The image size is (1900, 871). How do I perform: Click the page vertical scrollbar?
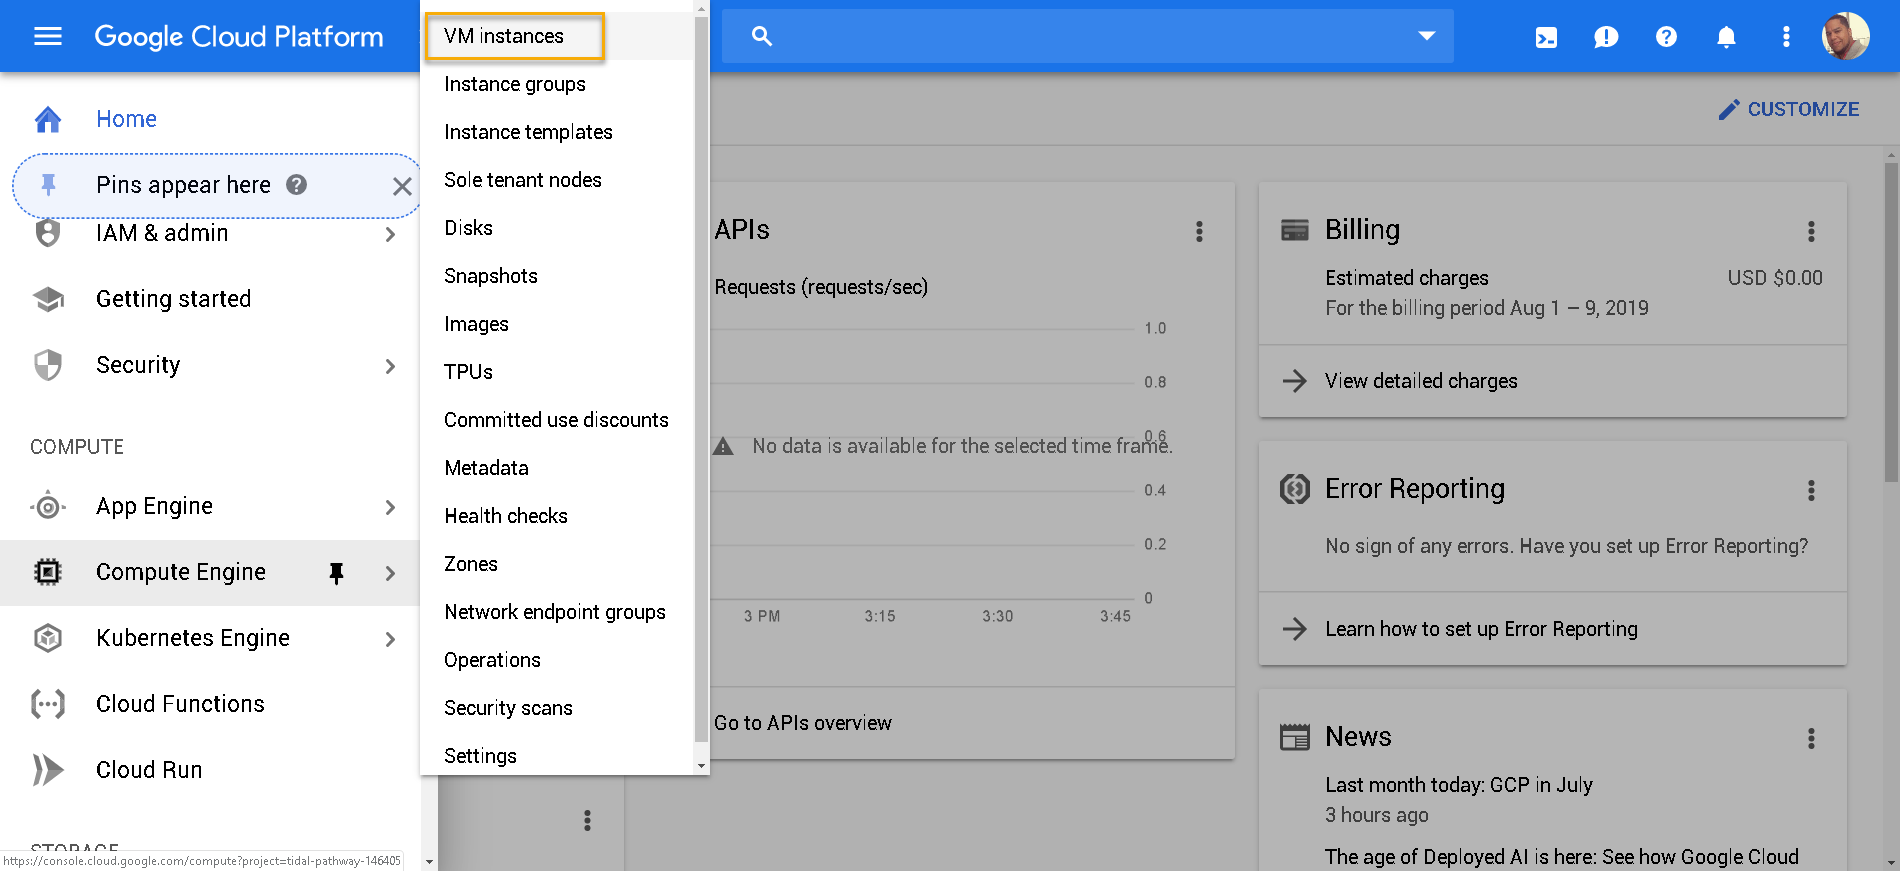[1891, 322]
